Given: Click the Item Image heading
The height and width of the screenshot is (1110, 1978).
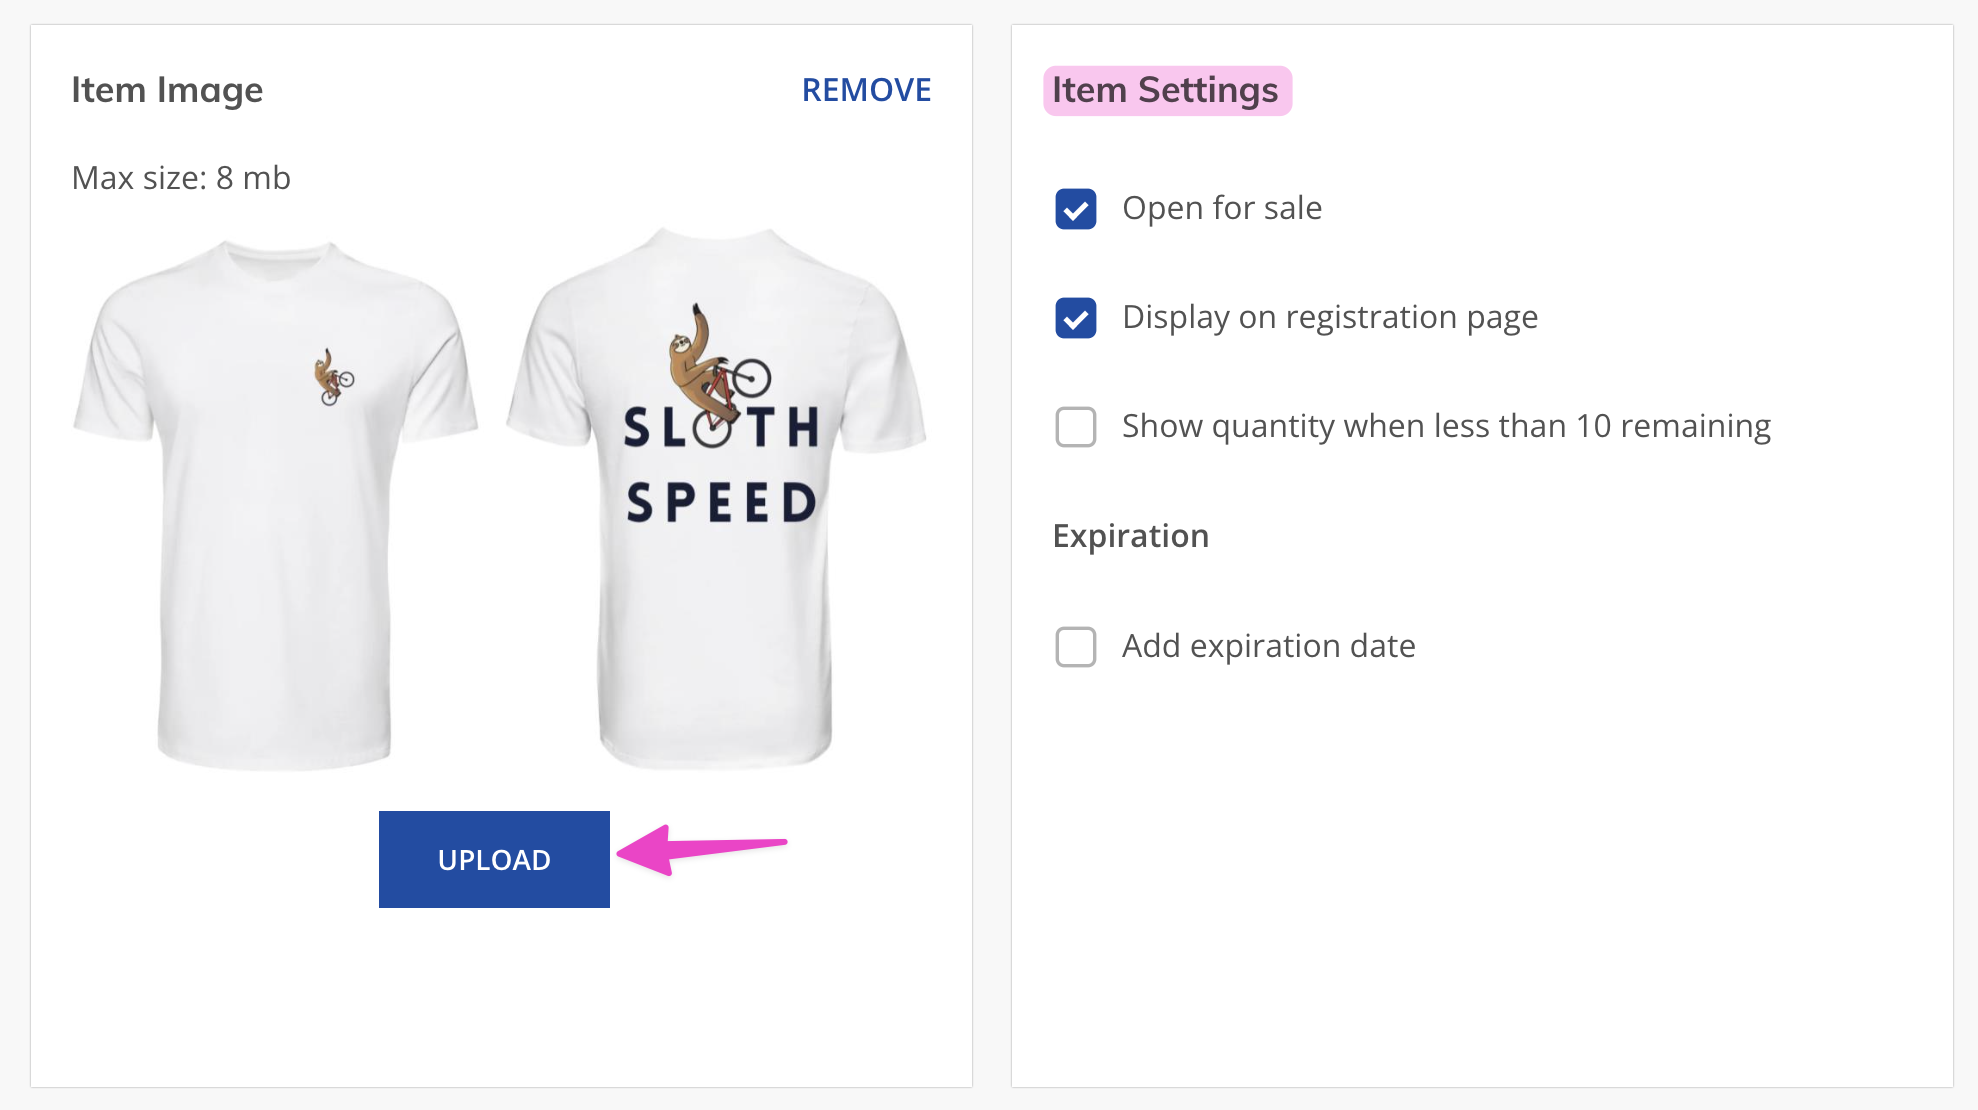Looking at the screenshot, I should pyautogui.click(x=167, y=90).
